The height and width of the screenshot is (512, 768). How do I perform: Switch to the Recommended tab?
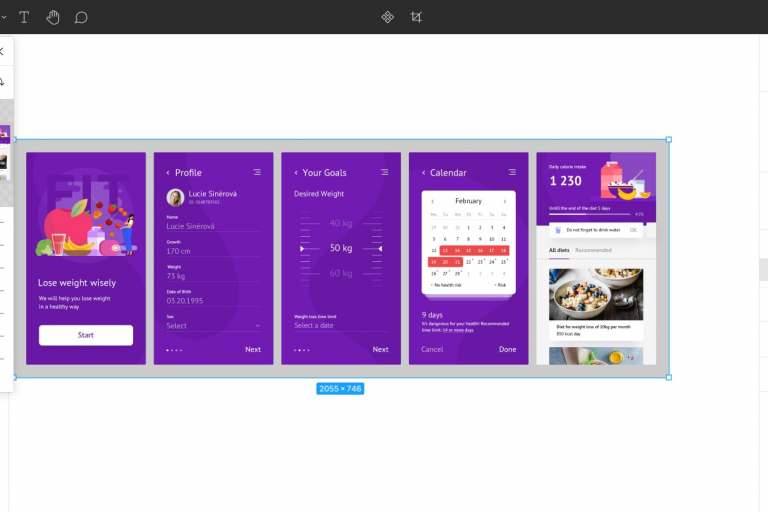(x=593, y=250)
